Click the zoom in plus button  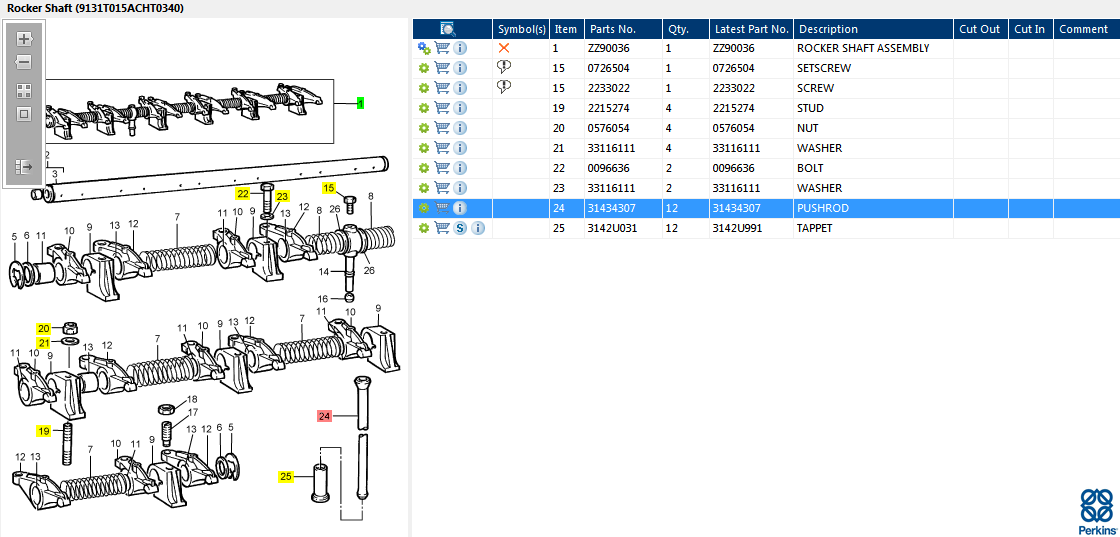24,39
